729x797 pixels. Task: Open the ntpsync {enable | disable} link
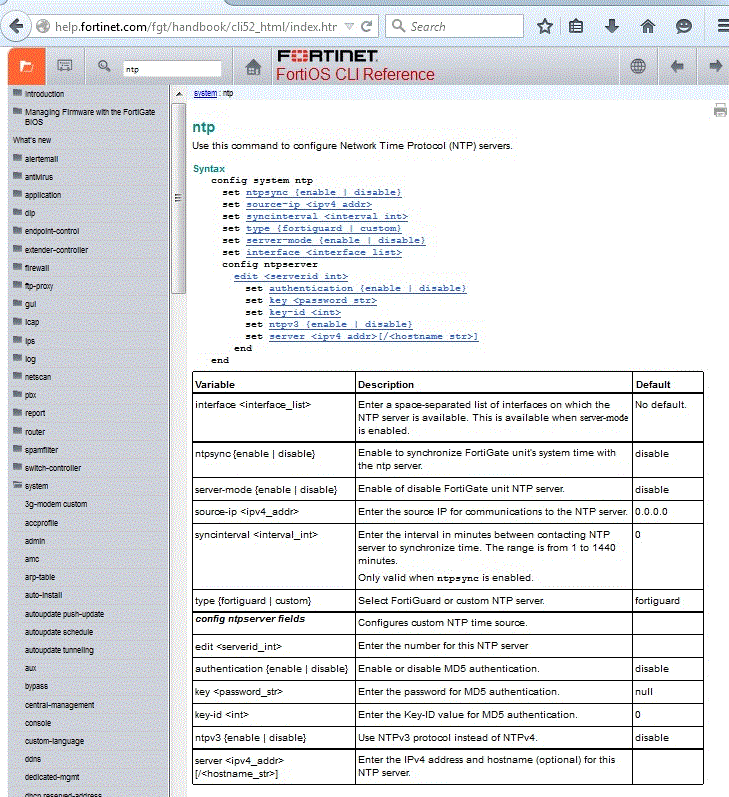click(323, 192)
